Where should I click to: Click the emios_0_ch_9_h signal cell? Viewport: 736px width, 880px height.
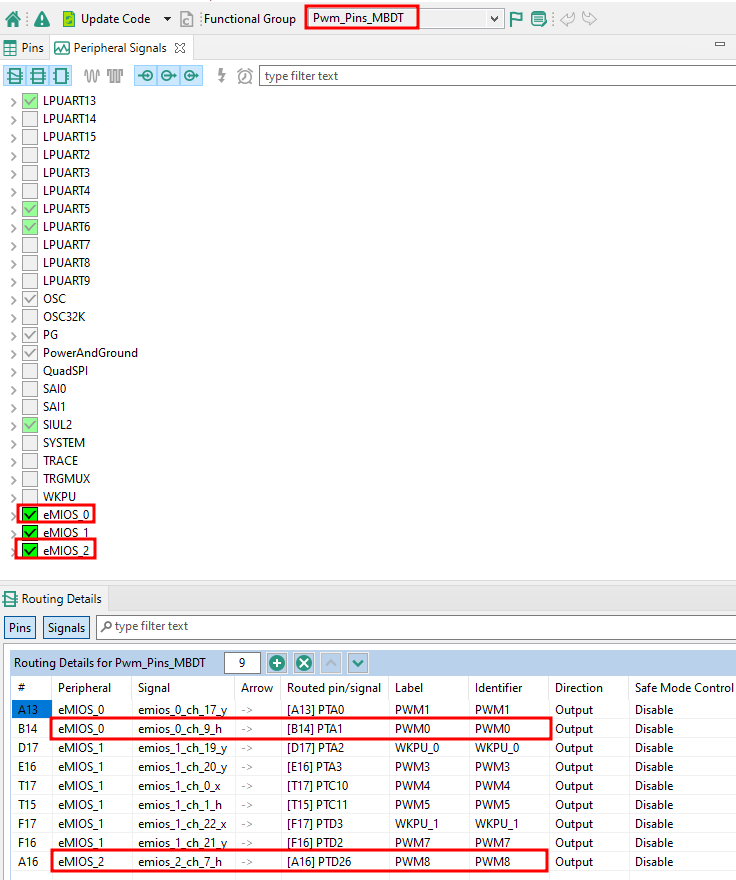tap(180, 729)
